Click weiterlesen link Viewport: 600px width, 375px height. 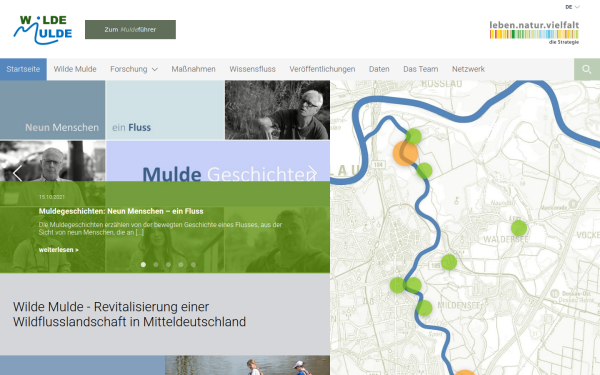[x=59, y=250]
